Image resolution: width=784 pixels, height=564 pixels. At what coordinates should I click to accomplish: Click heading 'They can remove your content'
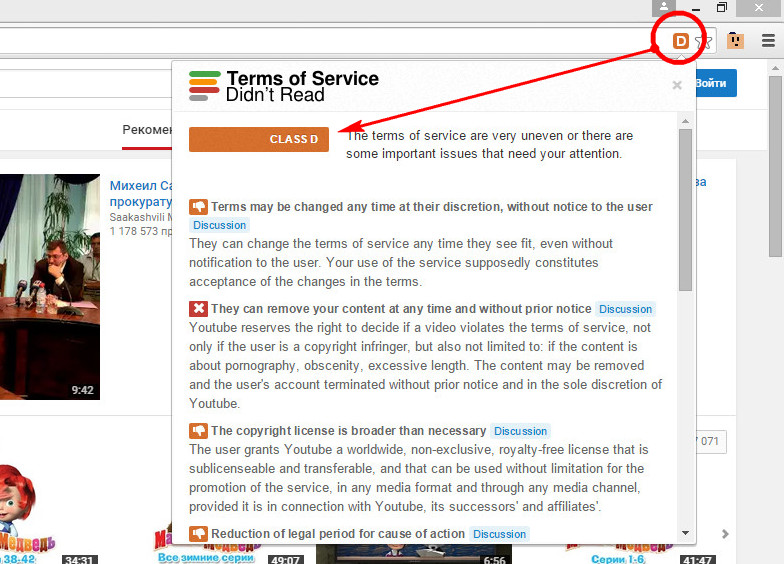coord(401,308)
